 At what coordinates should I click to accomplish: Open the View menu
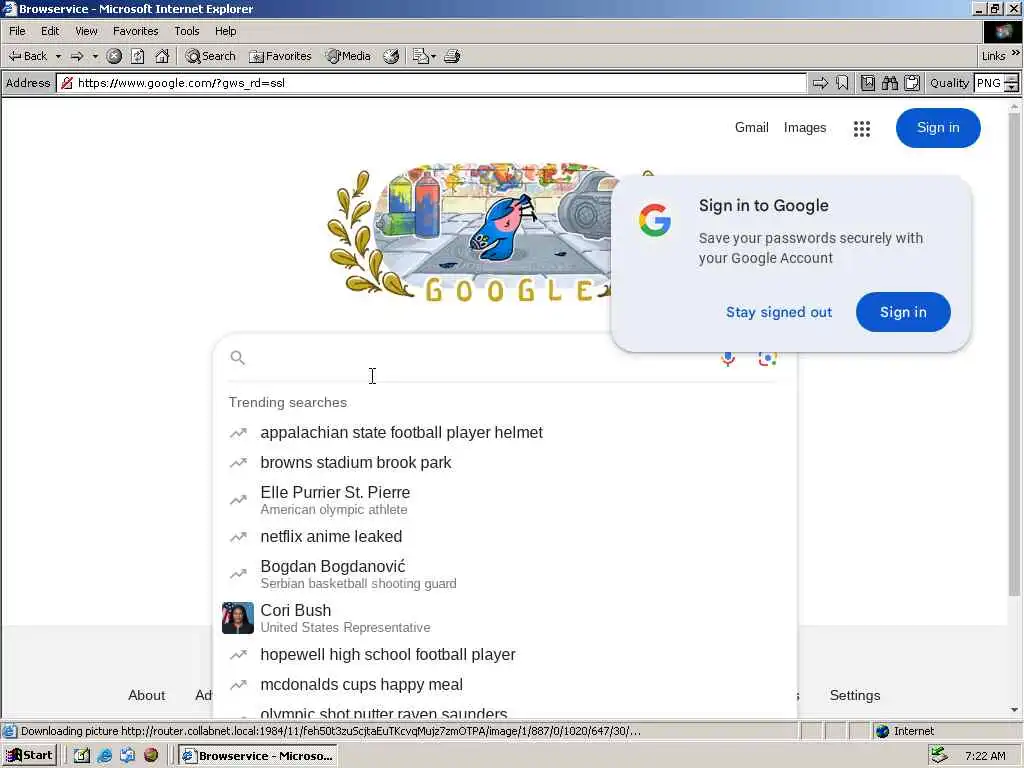pos(86,31)
